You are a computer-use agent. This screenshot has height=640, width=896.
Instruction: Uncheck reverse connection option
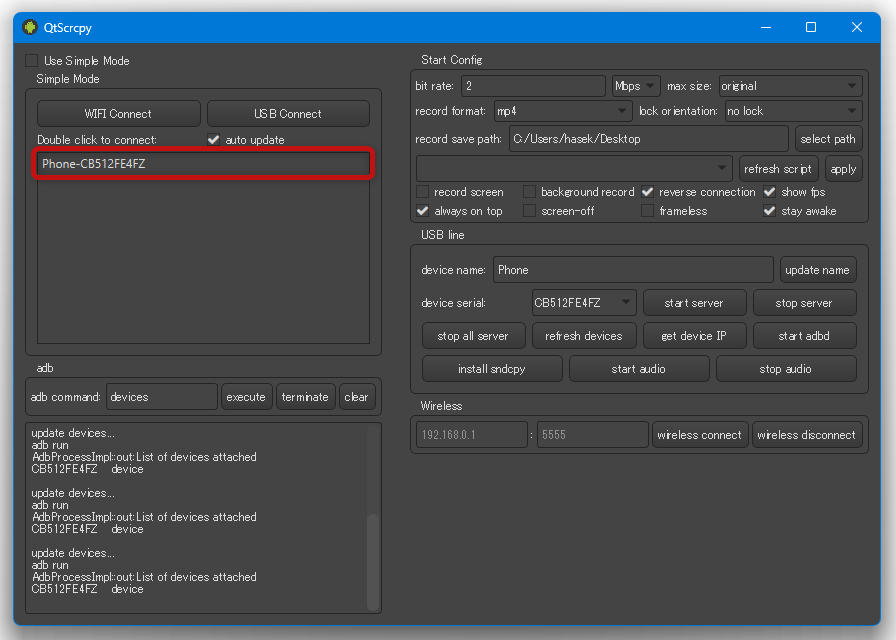tap(647, 191)
